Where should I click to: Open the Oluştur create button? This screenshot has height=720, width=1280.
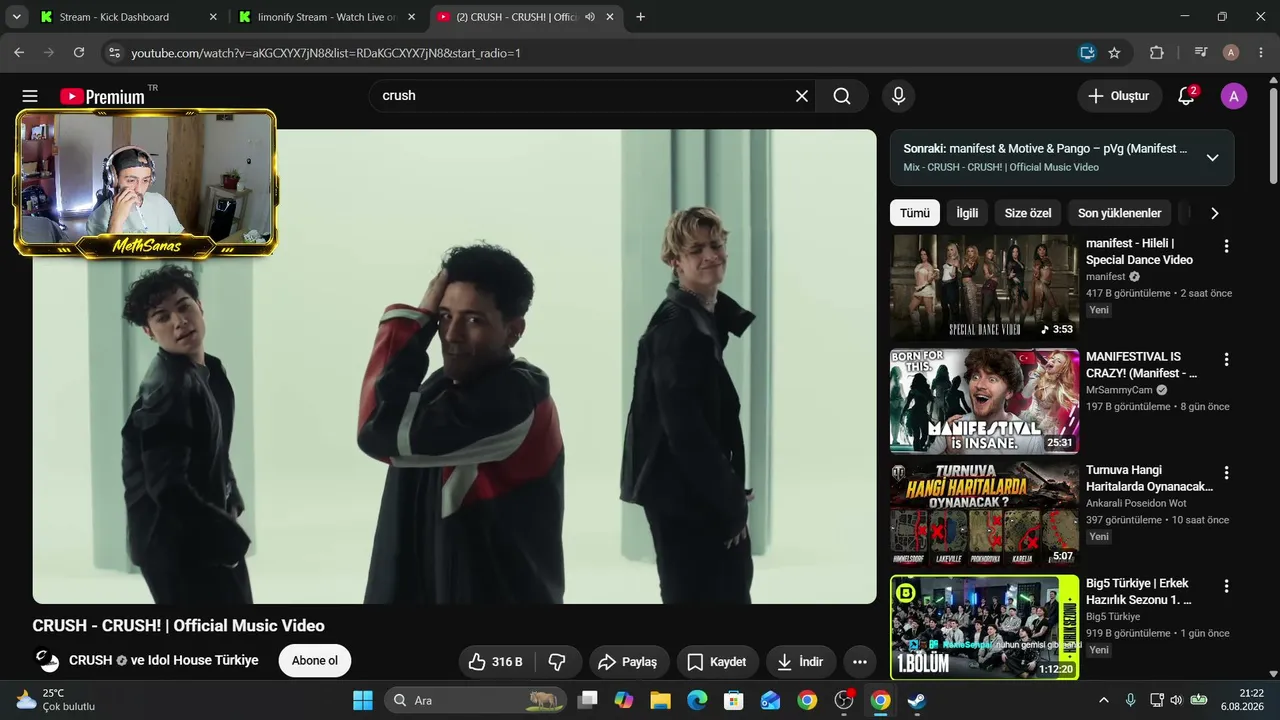pos(1119,96)
